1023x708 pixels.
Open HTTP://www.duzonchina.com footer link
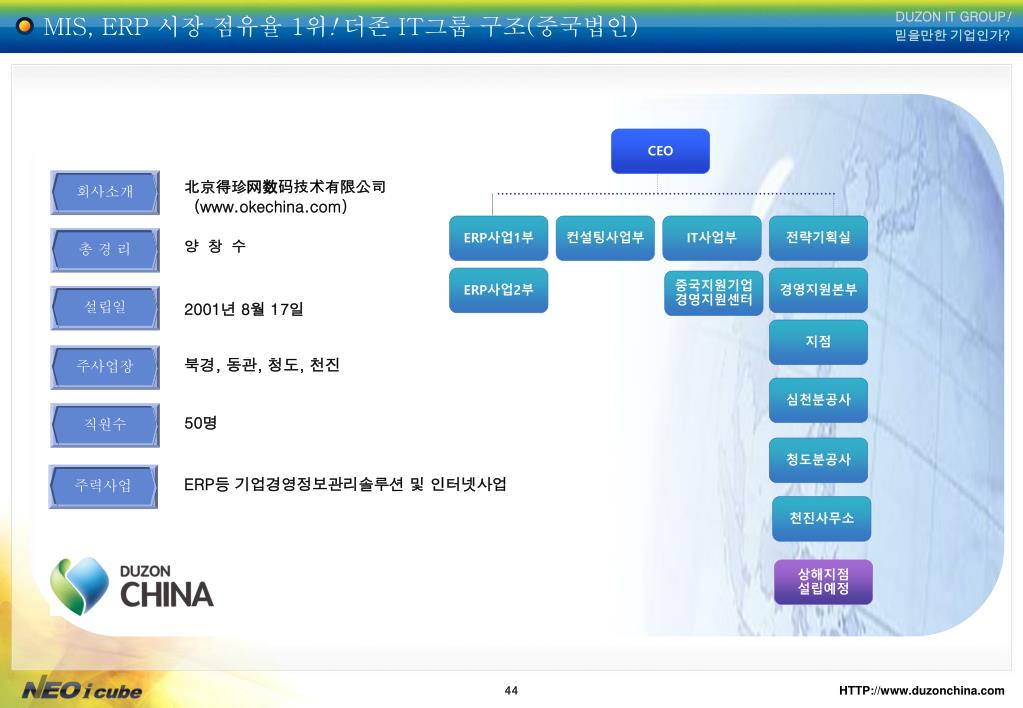click(x=921, y=690)
